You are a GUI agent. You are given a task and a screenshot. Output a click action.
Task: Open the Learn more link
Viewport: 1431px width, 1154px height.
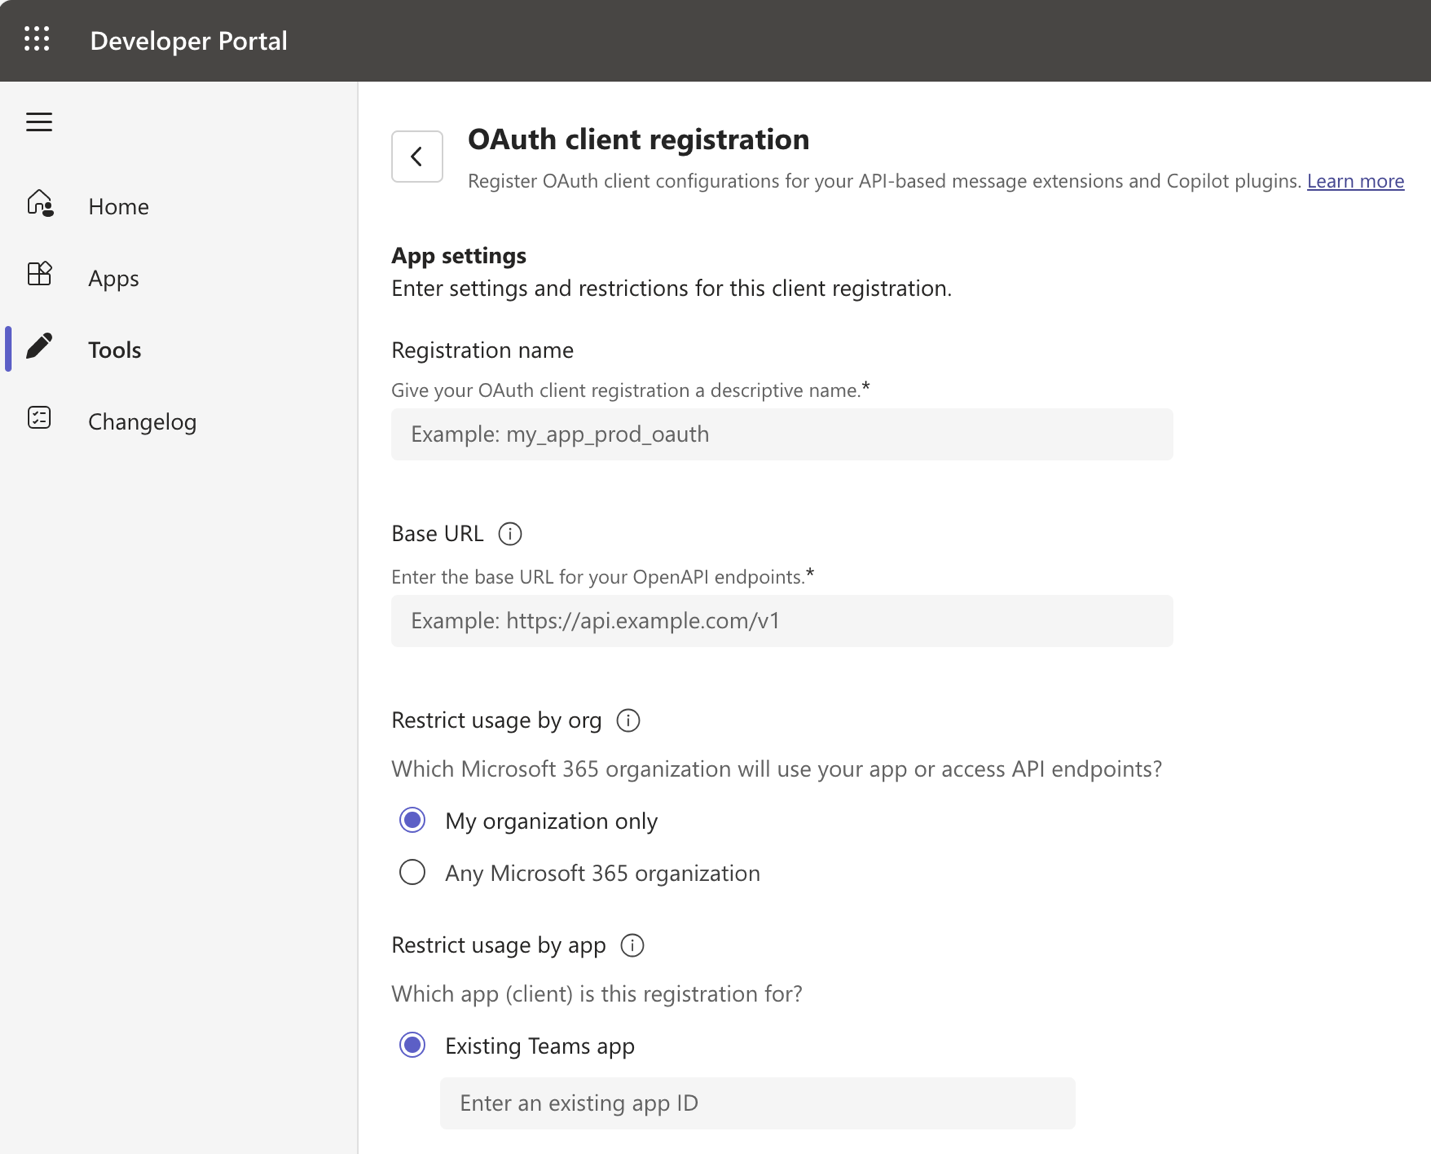pos(1355,181)
